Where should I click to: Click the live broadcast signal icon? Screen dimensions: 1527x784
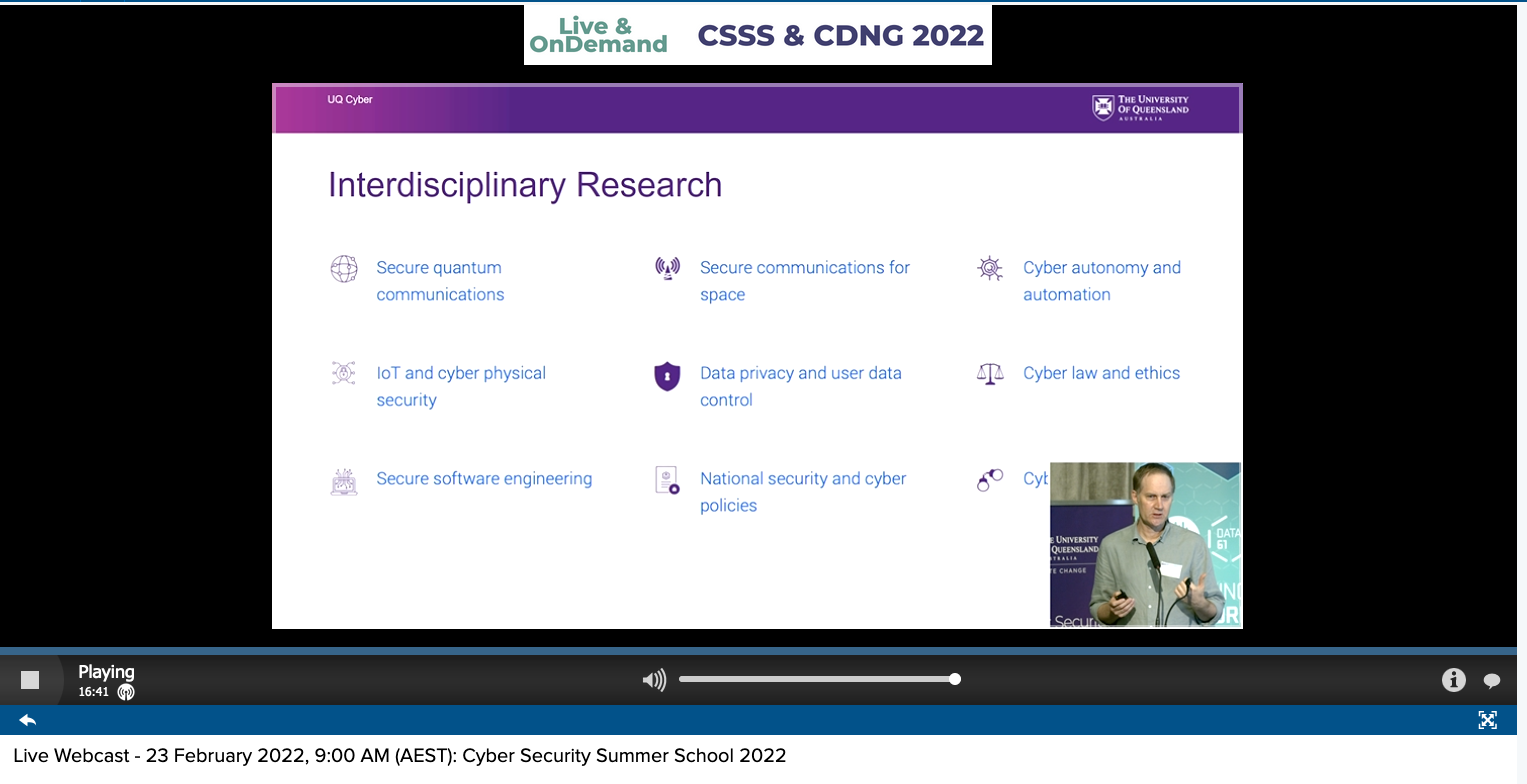(x=126, y=692)
